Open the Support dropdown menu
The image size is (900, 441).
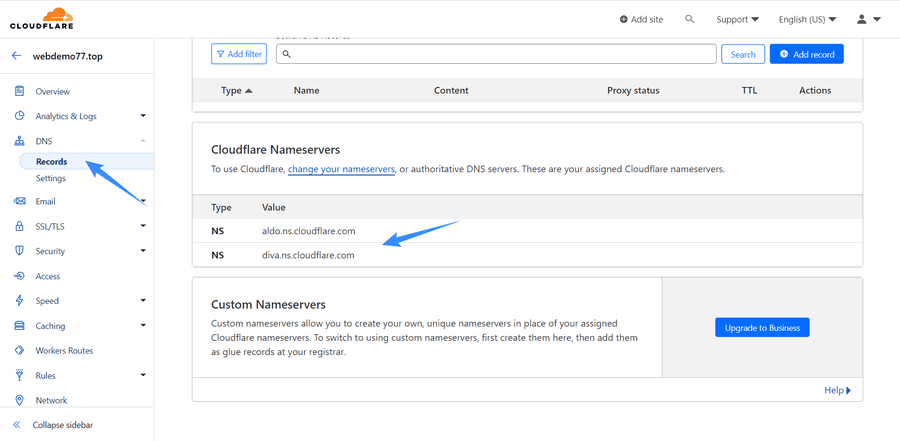pyautogui.click(x=738, y=20)
